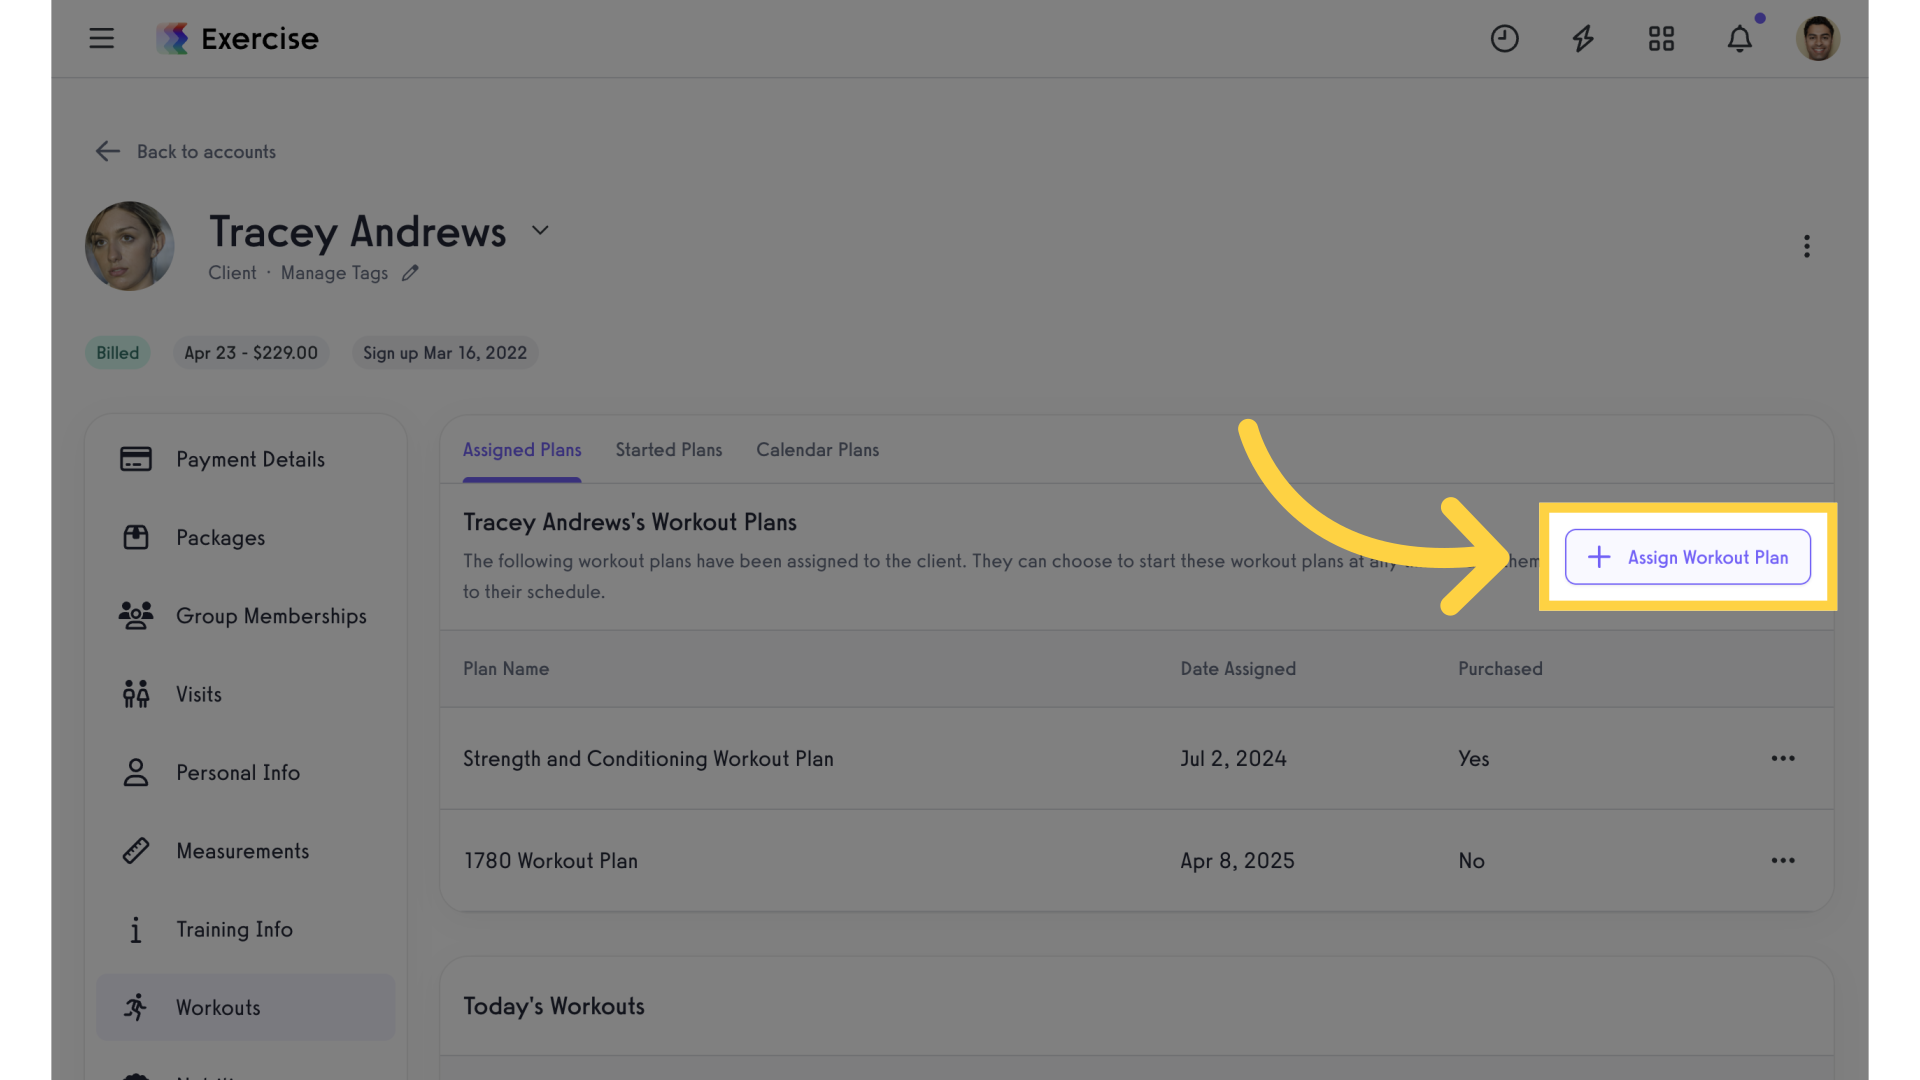This screenshot has width=1920, height=1080.
Task: Click the clock history icon
Action: click(x=1504, y=38)
